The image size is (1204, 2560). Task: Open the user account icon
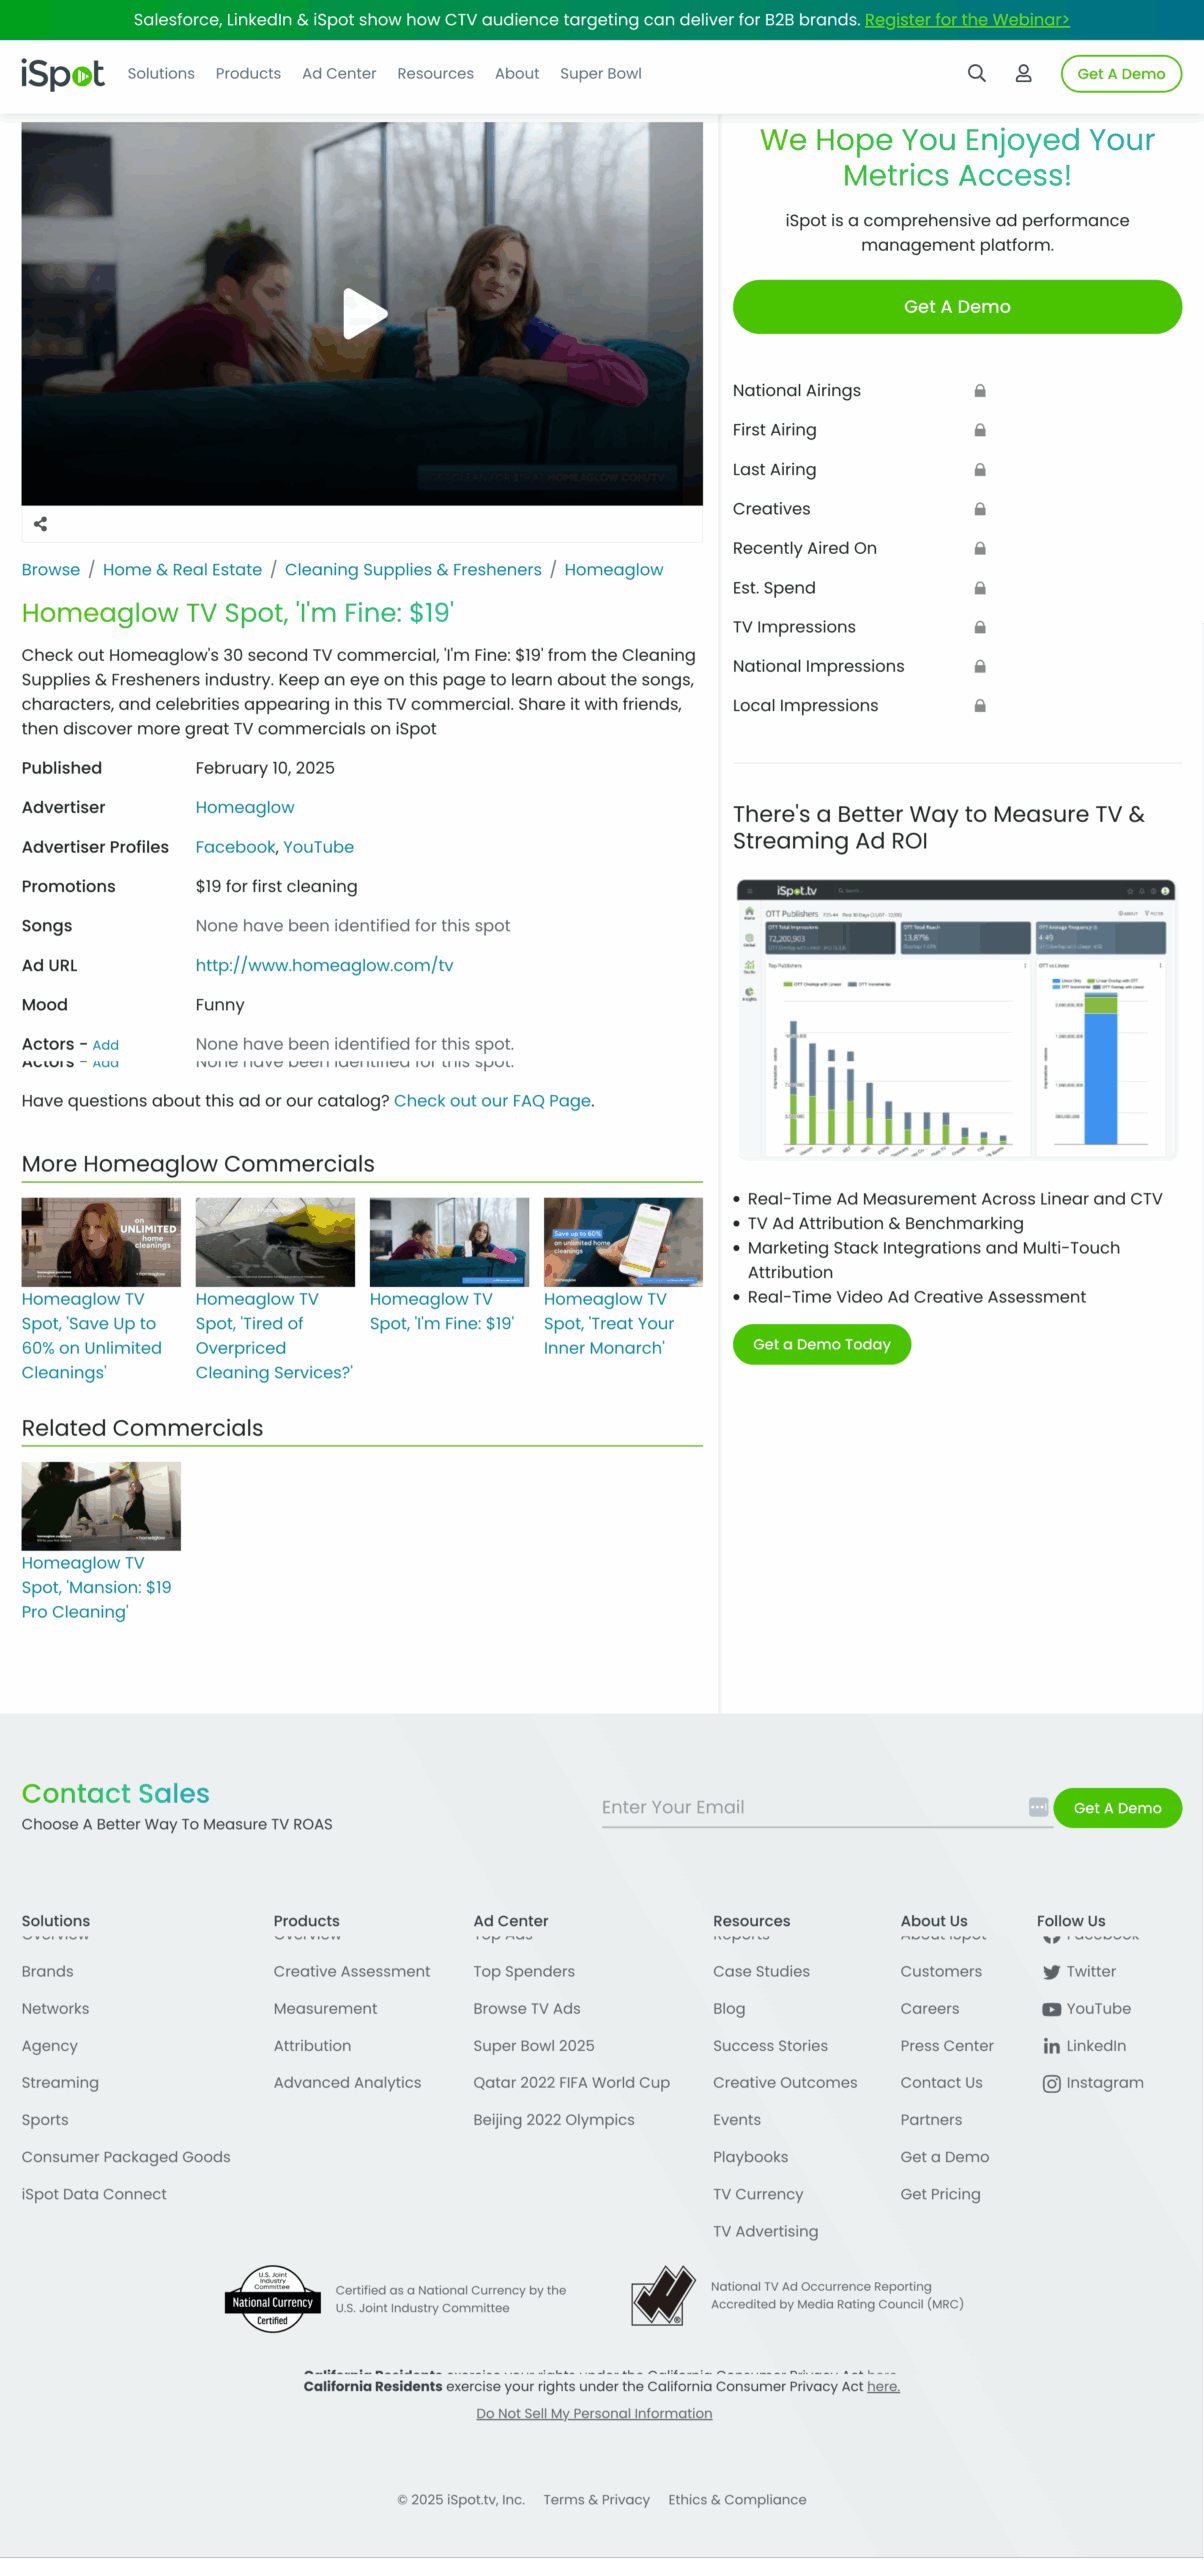coord(1023,74)
